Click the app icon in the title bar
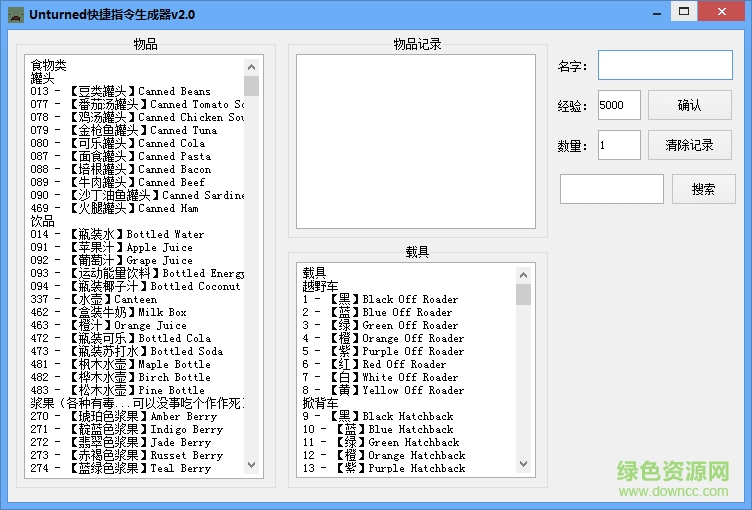752x510 pixels. [16, 14]
